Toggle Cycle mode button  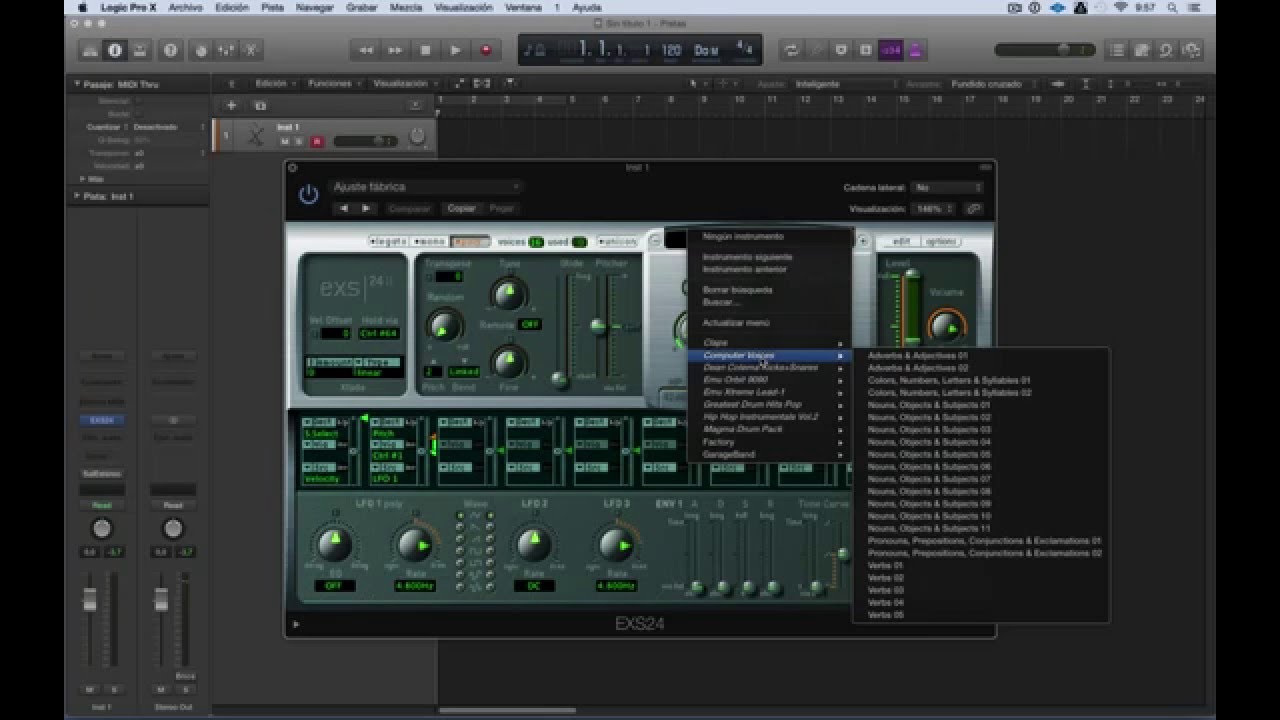pyautogui.click(x=792, y=50)
